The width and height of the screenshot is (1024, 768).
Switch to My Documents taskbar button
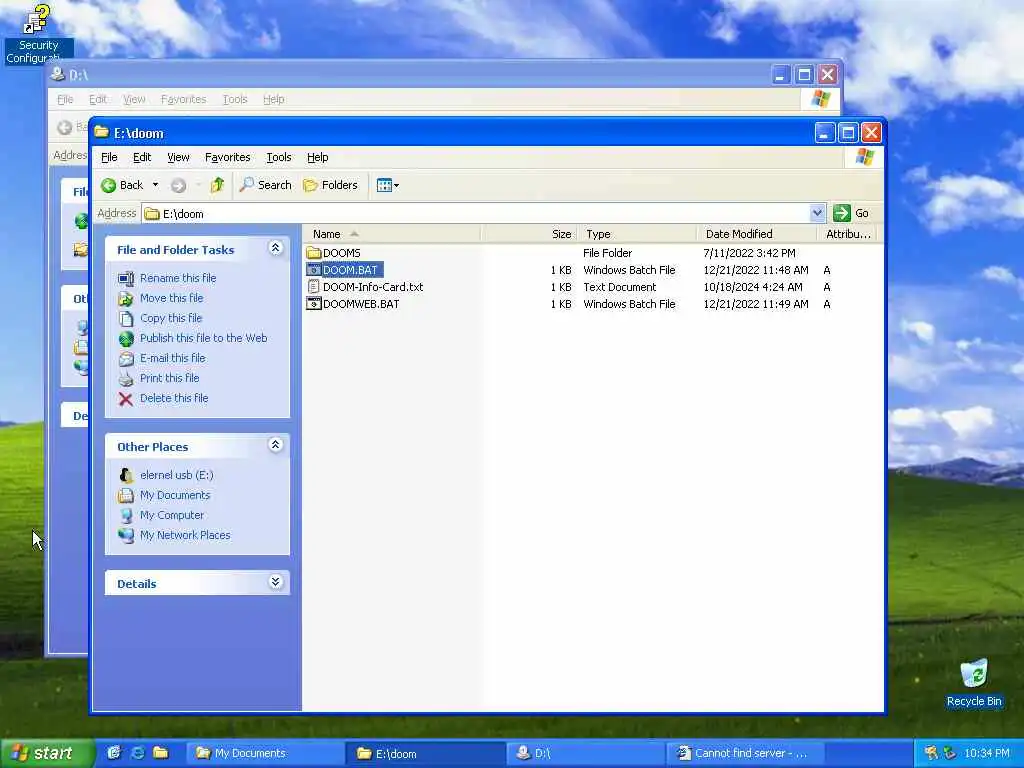tap(265, 754)
